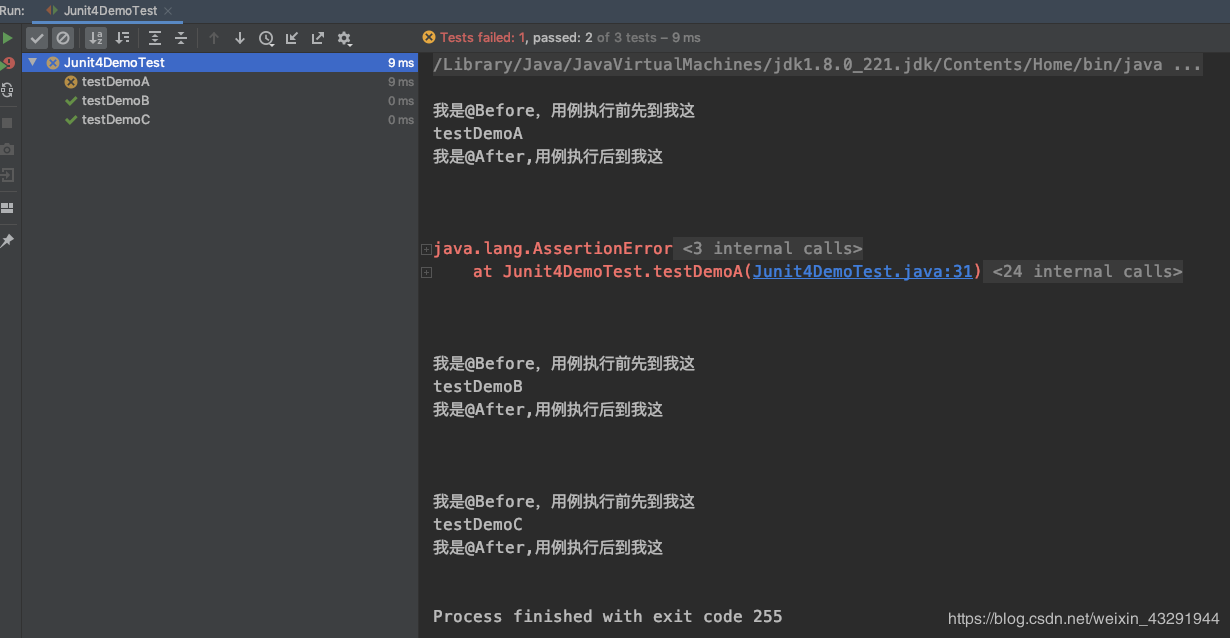Viewport: 1230px width, 638px height.
Task: Click 'Process finished with exit code 255' text
Action: 608,616
